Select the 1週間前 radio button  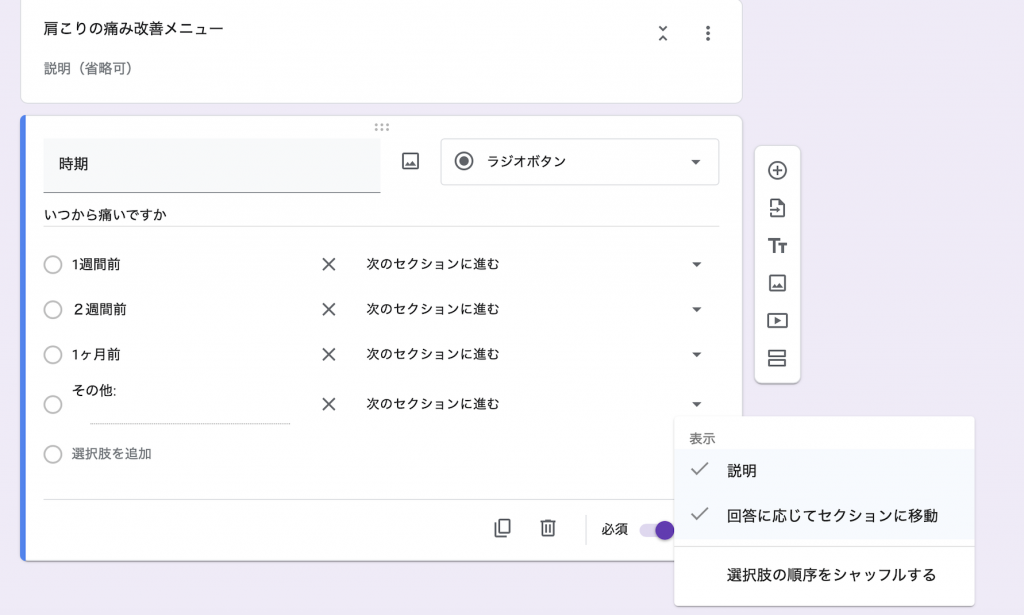pyautogui.click(x=53, y=265)
